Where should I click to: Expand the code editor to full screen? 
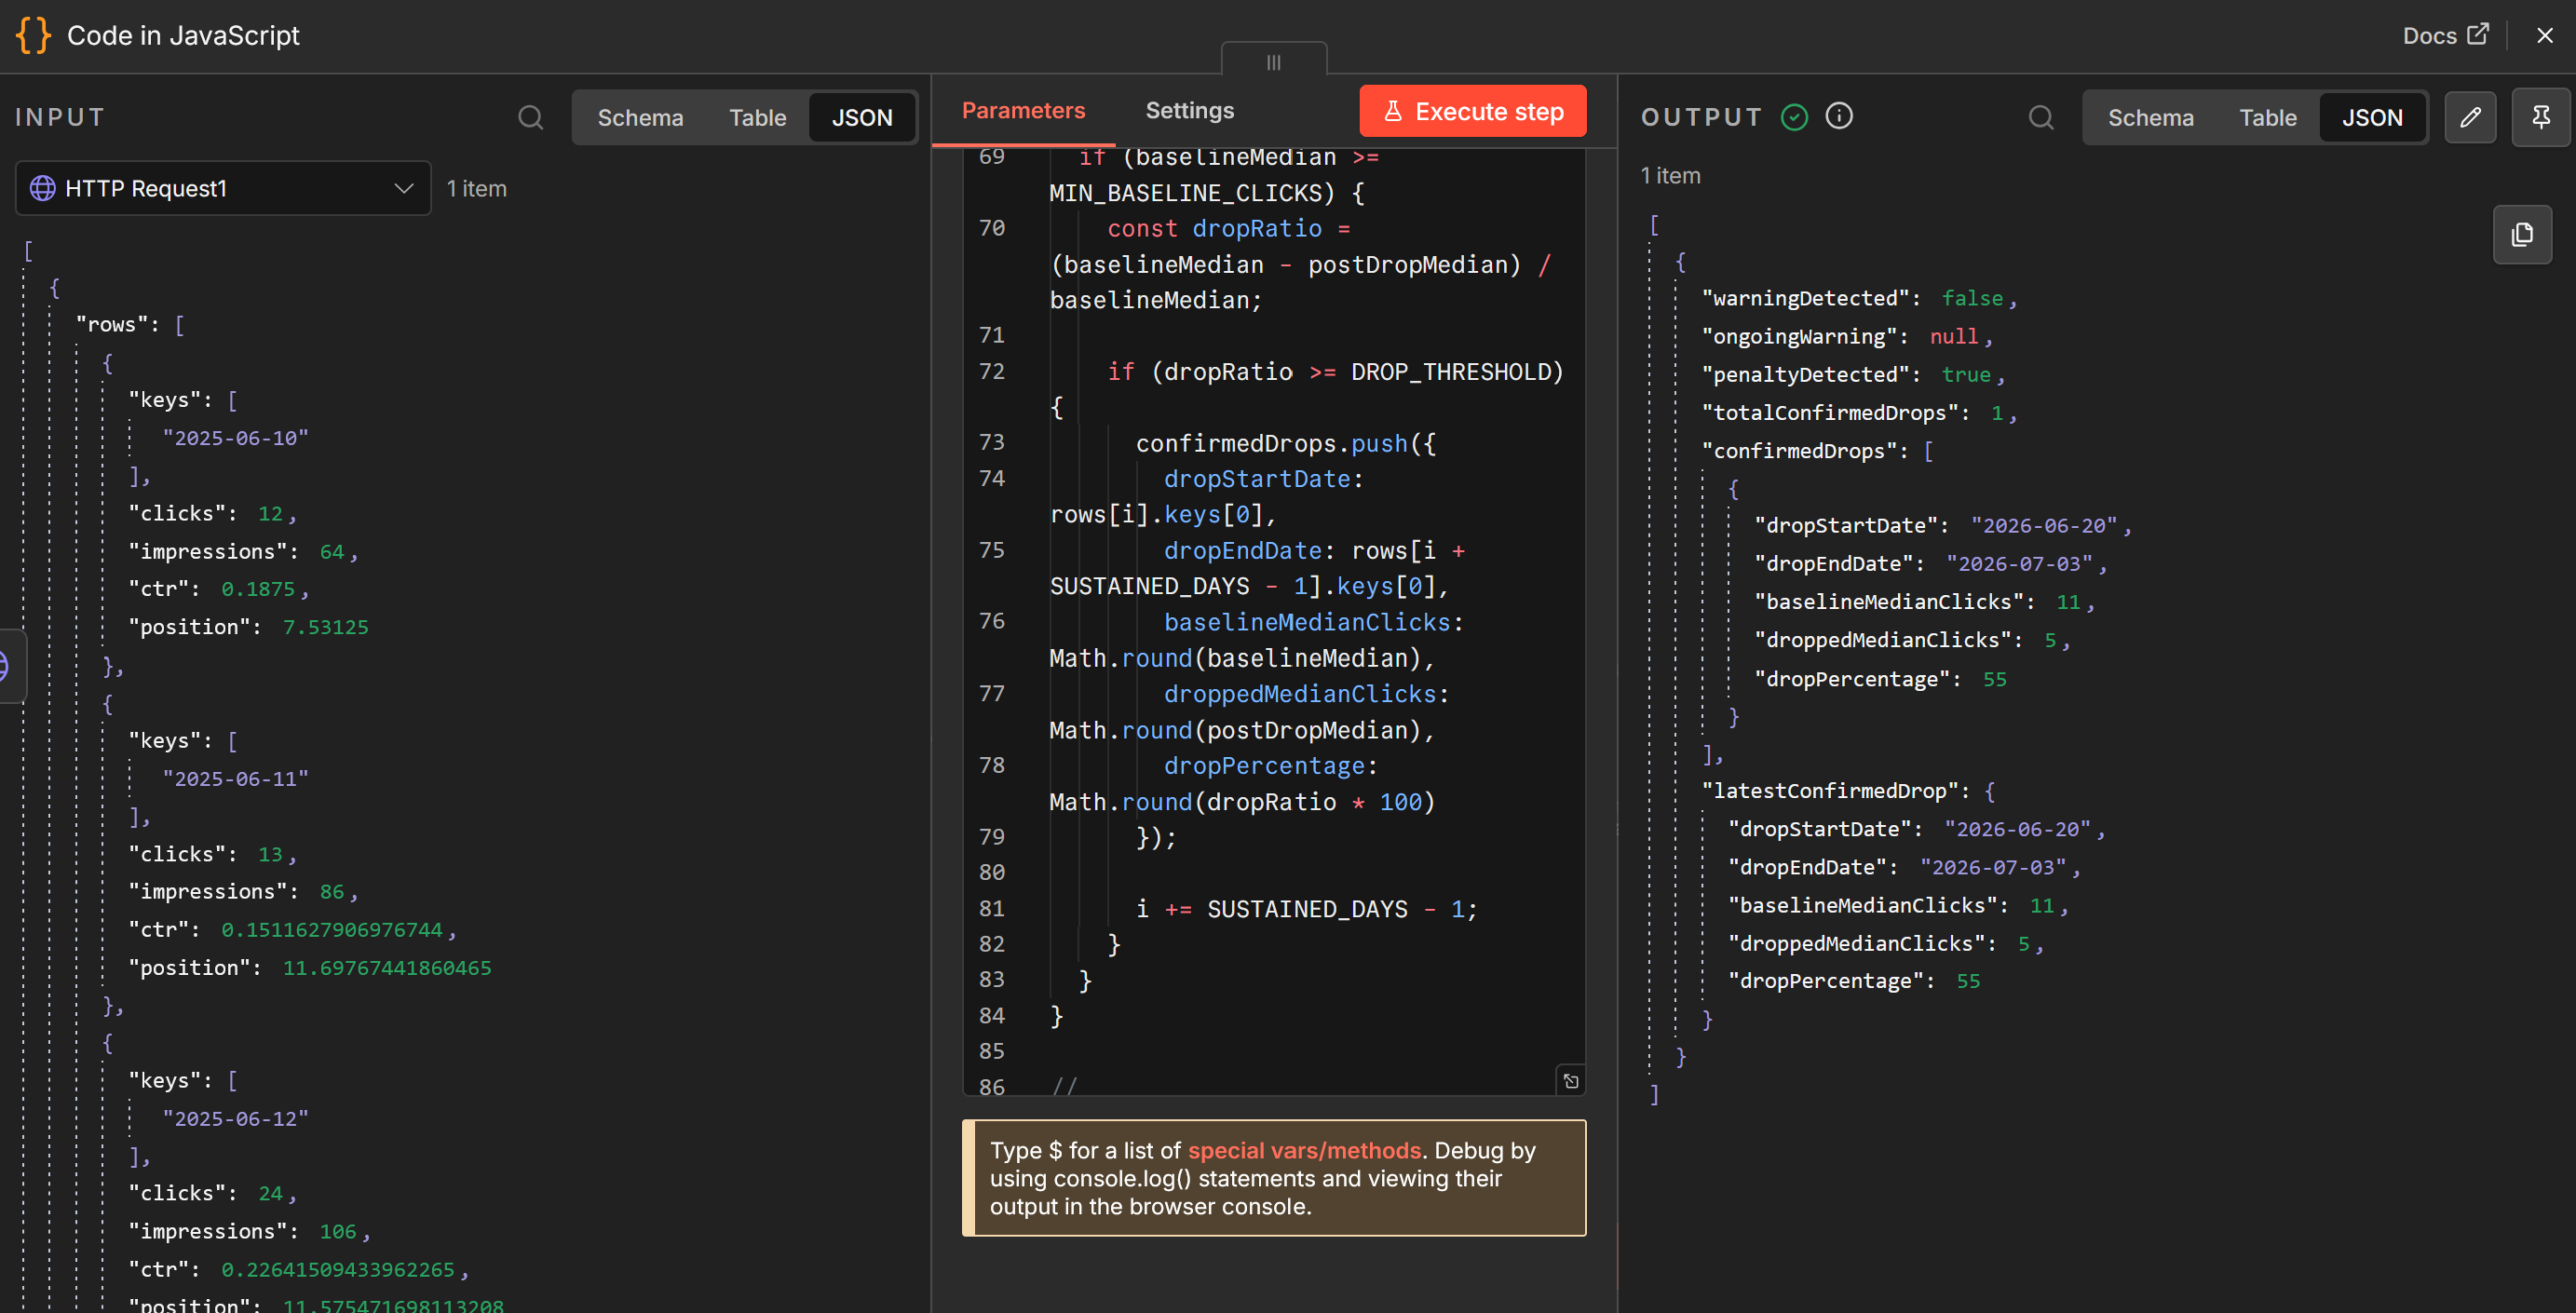click(1571, 1080)
